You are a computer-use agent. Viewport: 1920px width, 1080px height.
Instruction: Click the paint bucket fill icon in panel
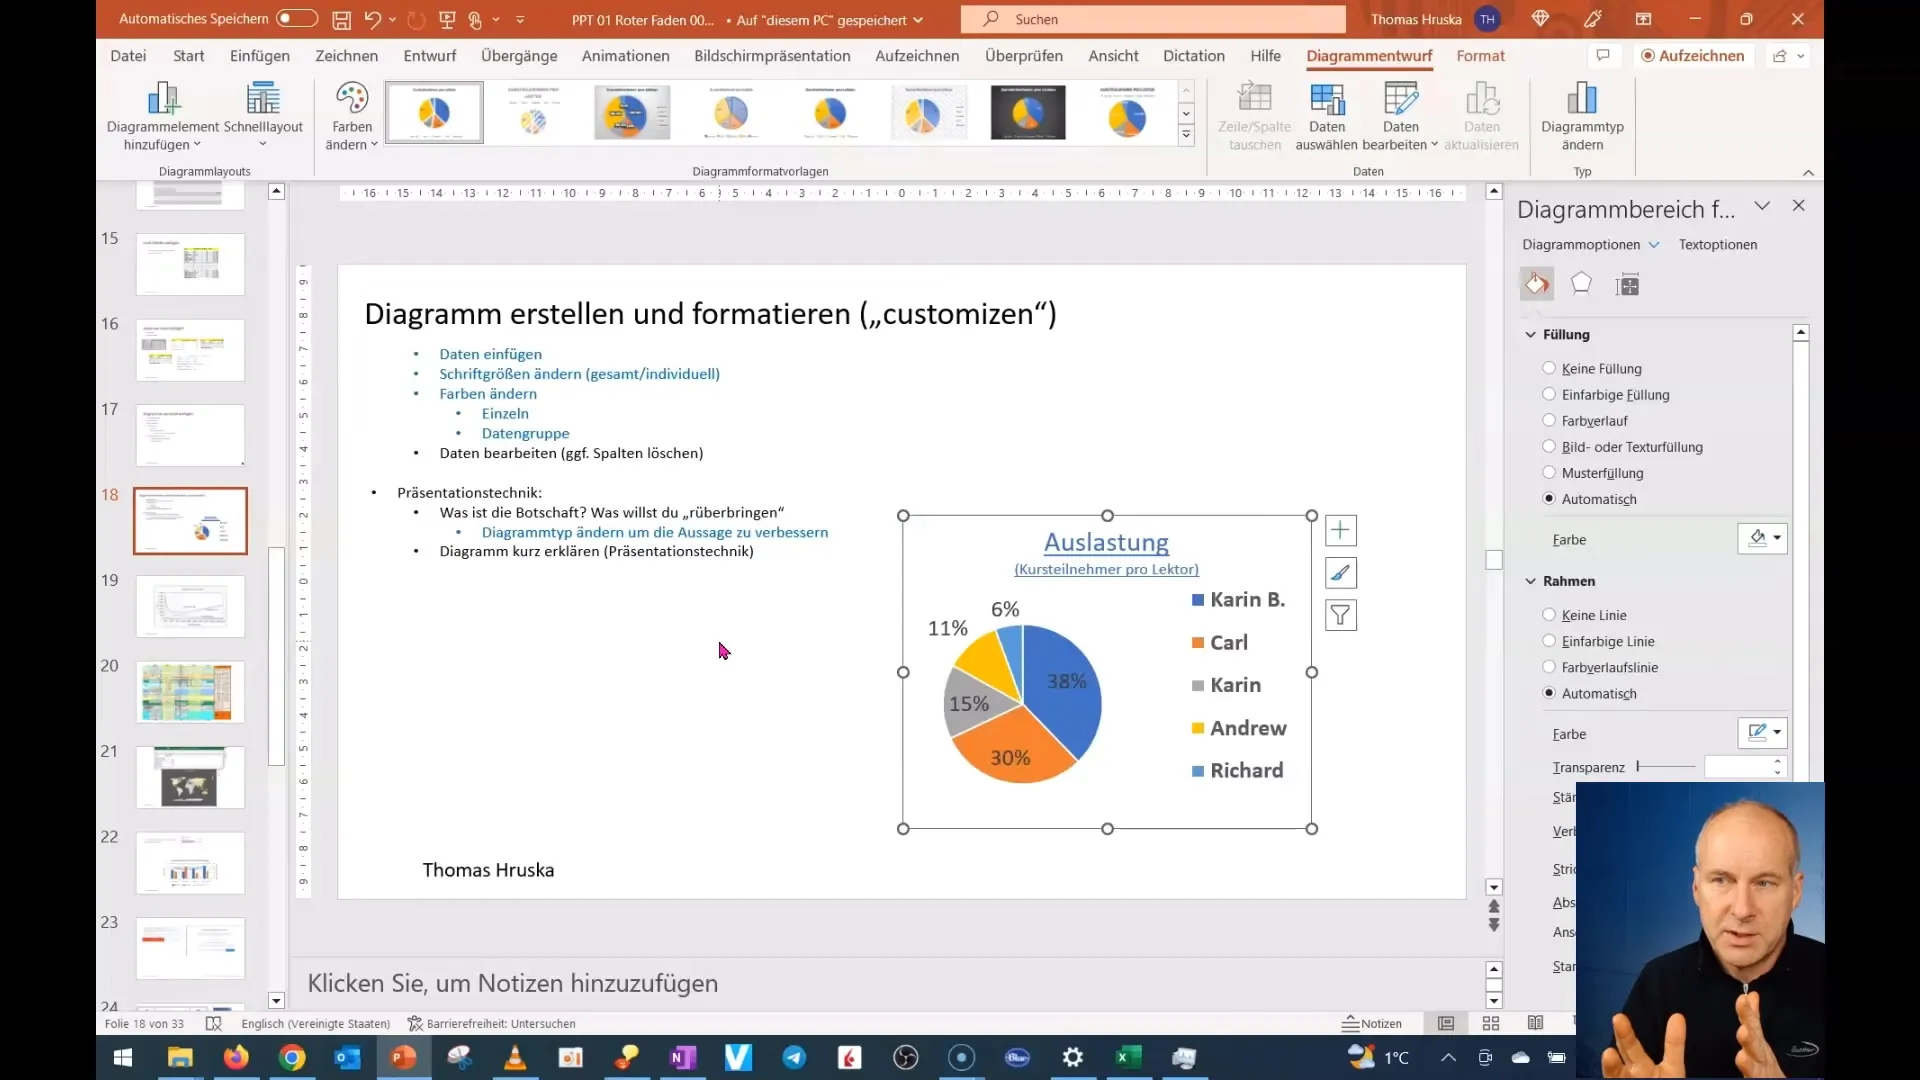(1538, 282)
